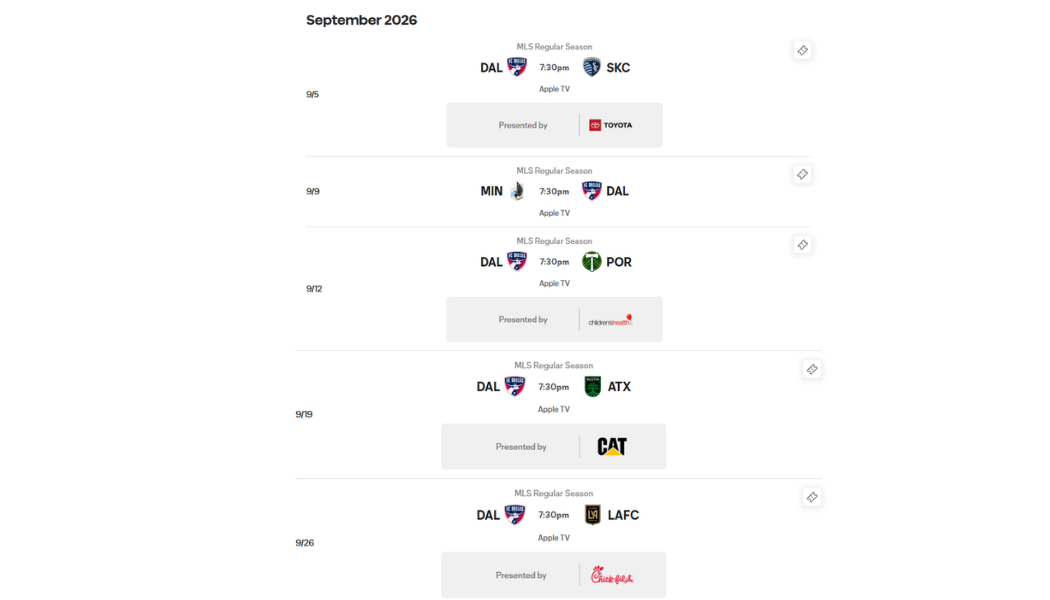Open tickets icon for DAL vs ATX match
The width and height of the screenshot is (1050, 600).
pyautogui.click(x=812, y=369)
